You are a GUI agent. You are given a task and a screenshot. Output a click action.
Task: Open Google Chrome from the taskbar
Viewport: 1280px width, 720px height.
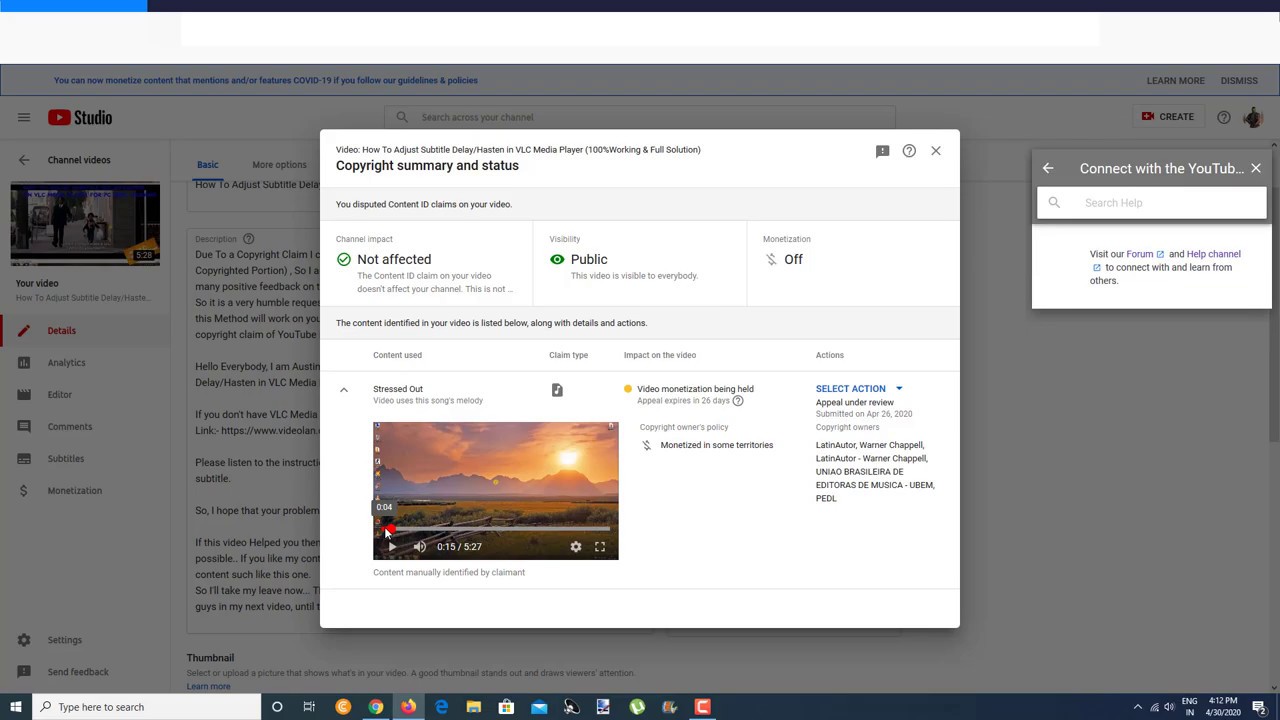pos(376,707)
